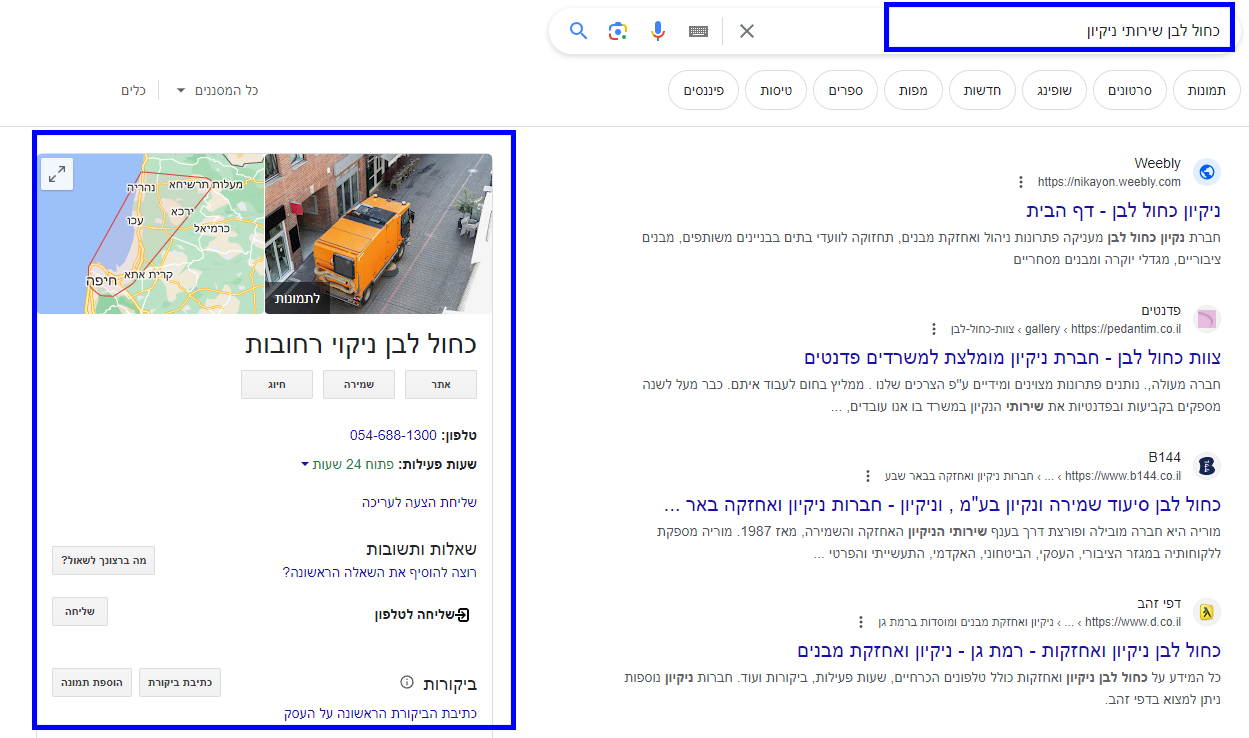Expand the כל המסננים filters dropdown

tap(217, 91)
